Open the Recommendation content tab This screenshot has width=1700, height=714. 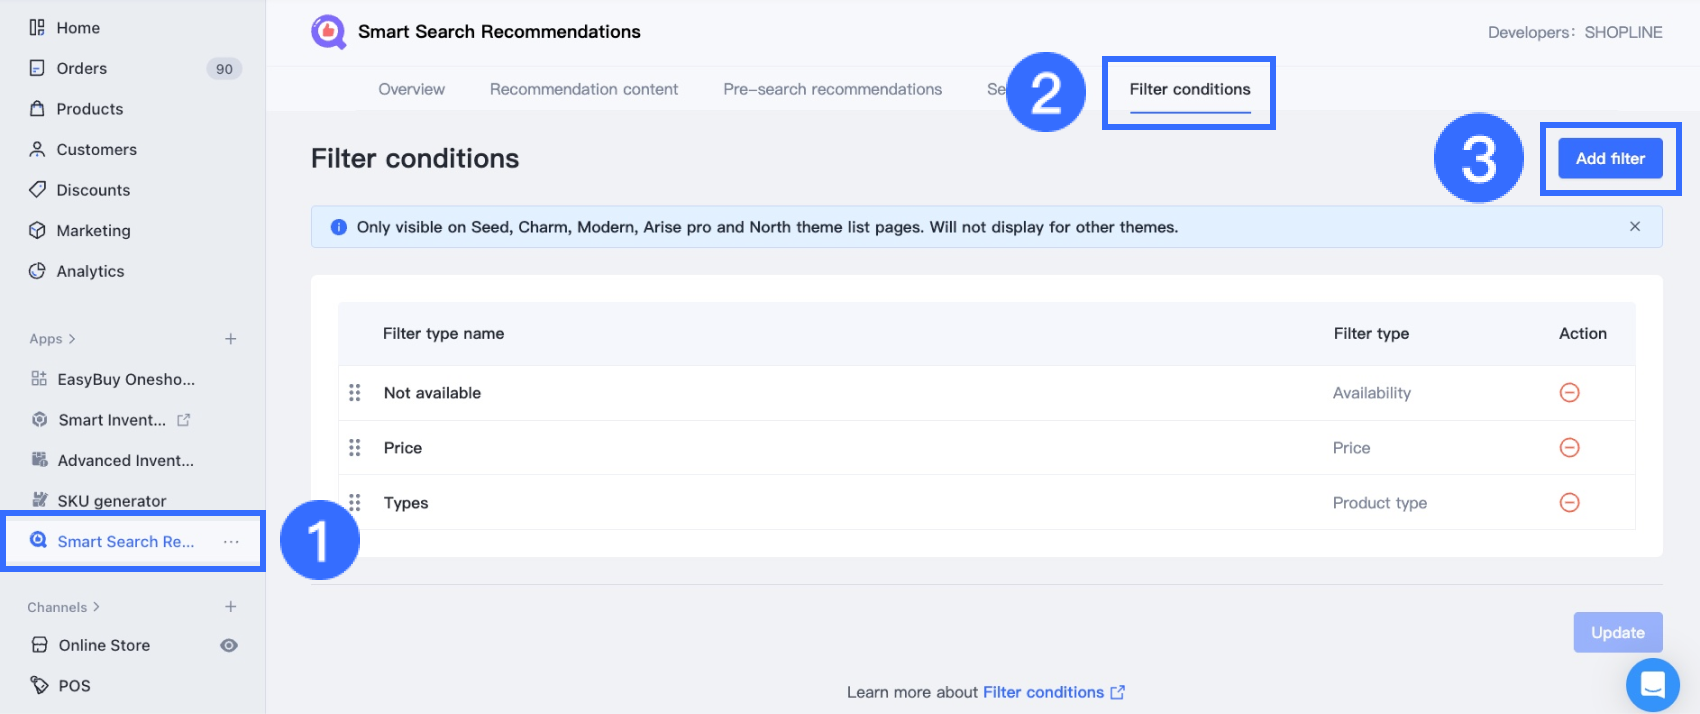pyautogui.click(x=584, y=89)
